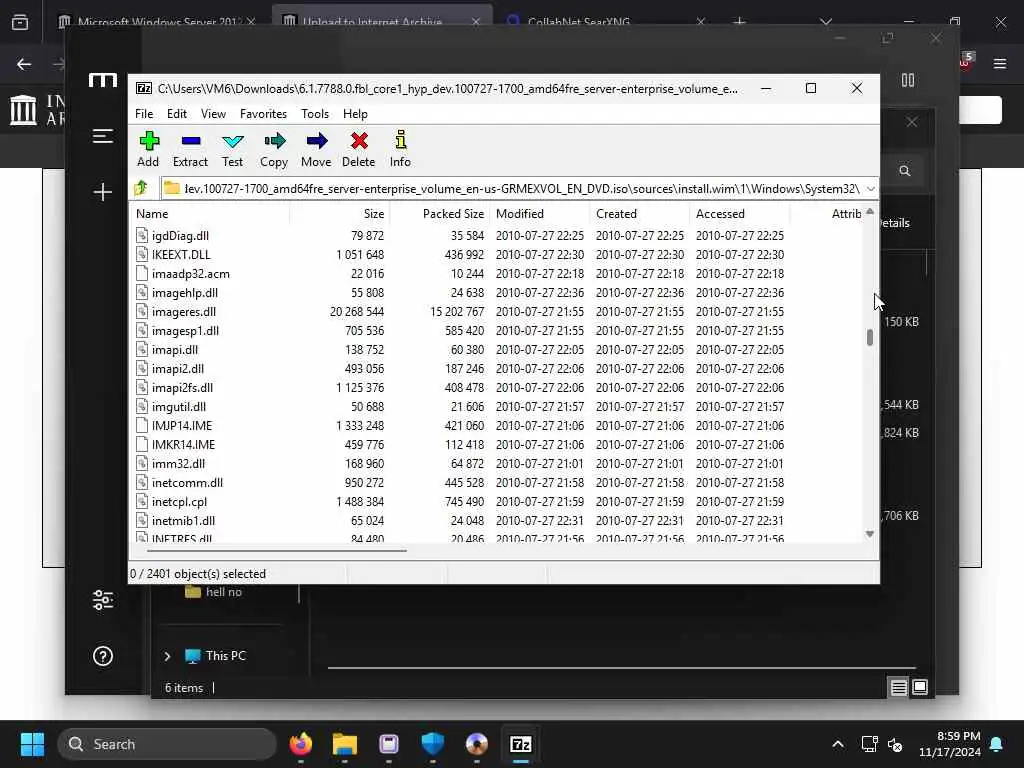Select the inetmib1.dll file
Screen dimensions: 1024x768
click(183, 520)
